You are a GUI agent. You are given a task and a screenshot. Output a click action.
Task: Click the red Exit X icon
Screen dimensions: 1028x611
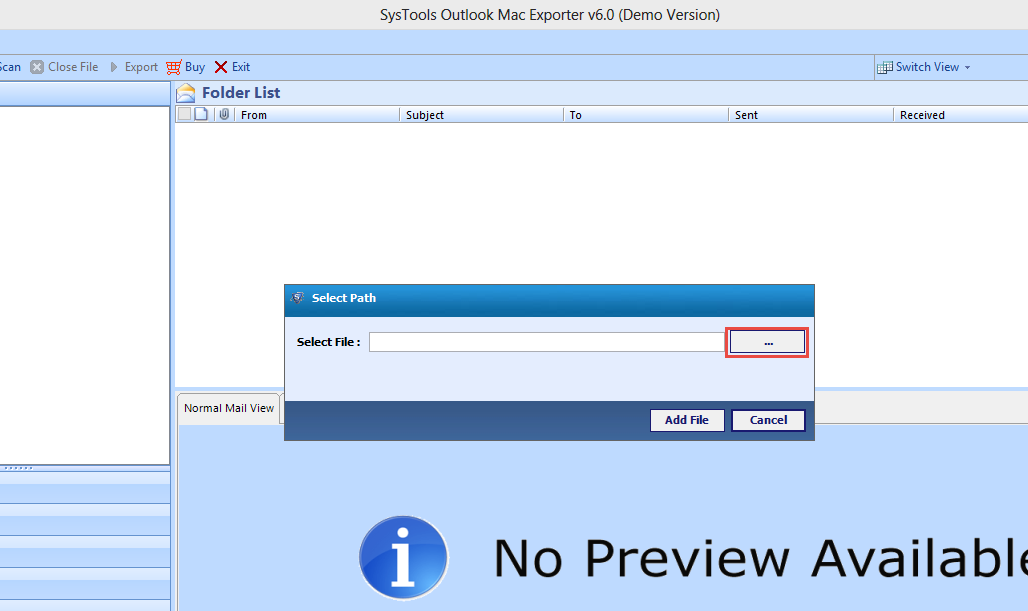point(221,67)
